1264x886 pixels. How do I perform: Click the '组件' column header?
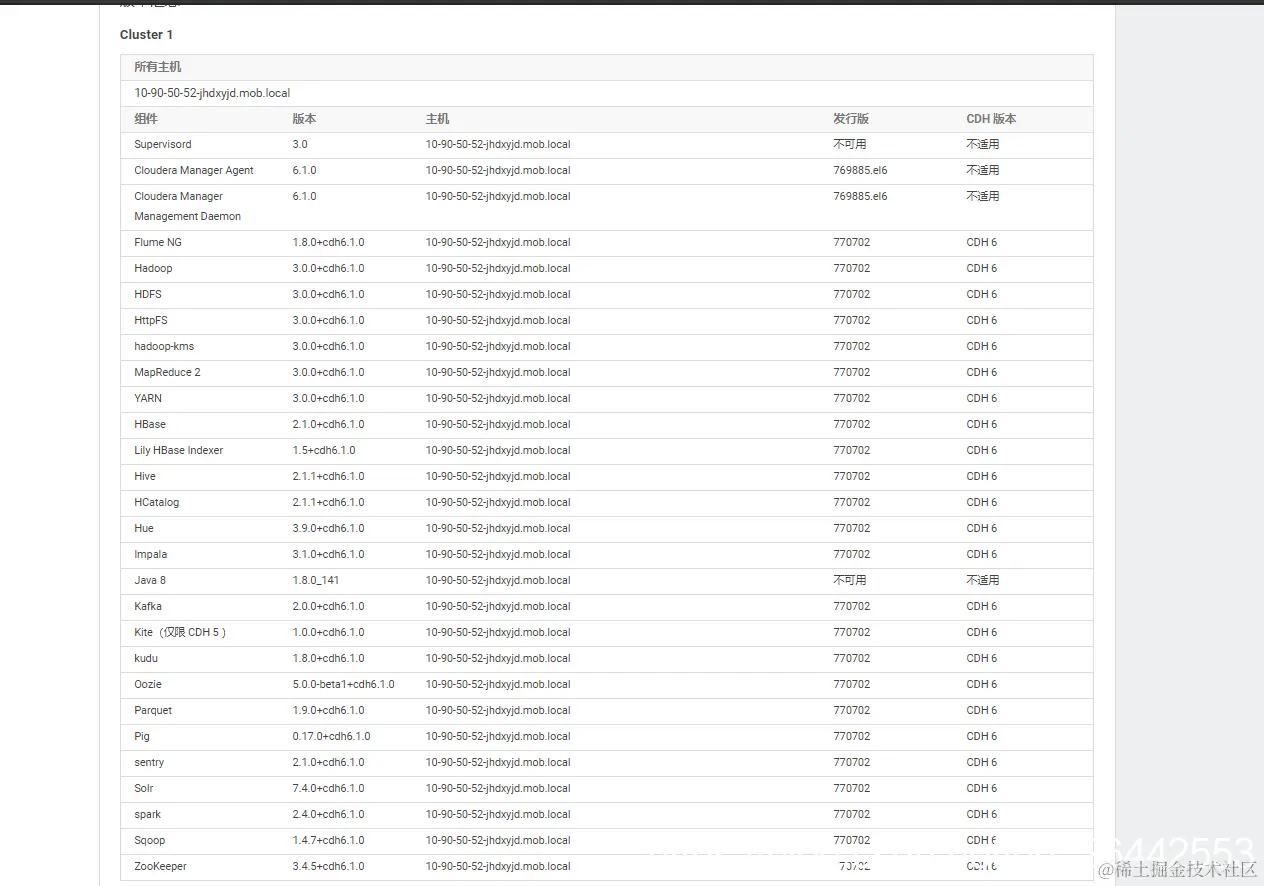146,119
